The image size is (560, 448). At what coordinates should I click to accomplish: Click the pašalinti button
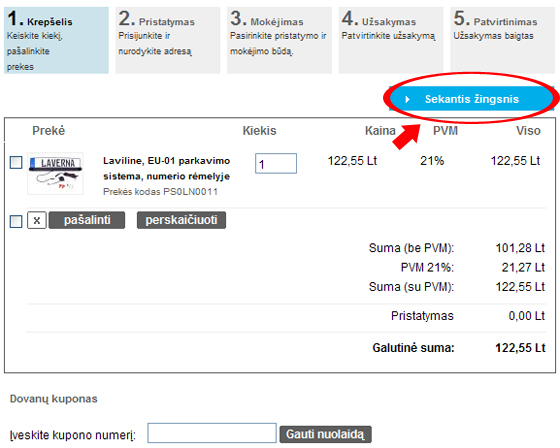coord(87,220)
